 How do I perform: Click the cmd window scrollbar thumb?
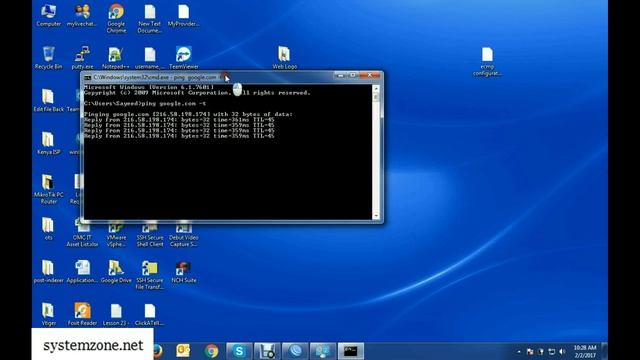coord(376,97)
